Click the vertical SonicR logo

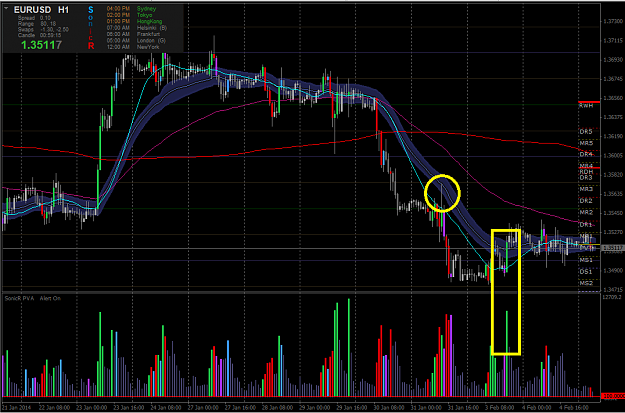(x=91, y=28)
